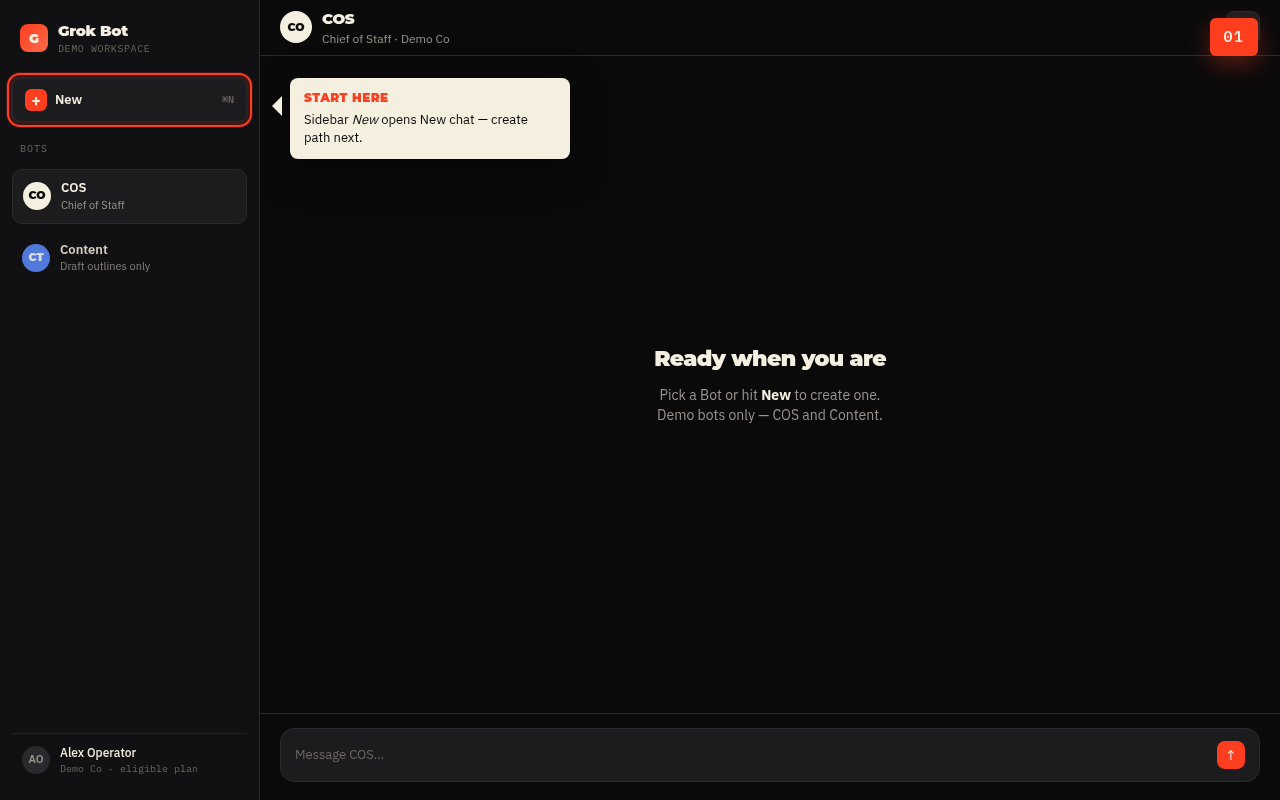Click 'Demo Co · eligible plan' text
This screenshot has height=800, width=1280.
click(x=129, y=769)
